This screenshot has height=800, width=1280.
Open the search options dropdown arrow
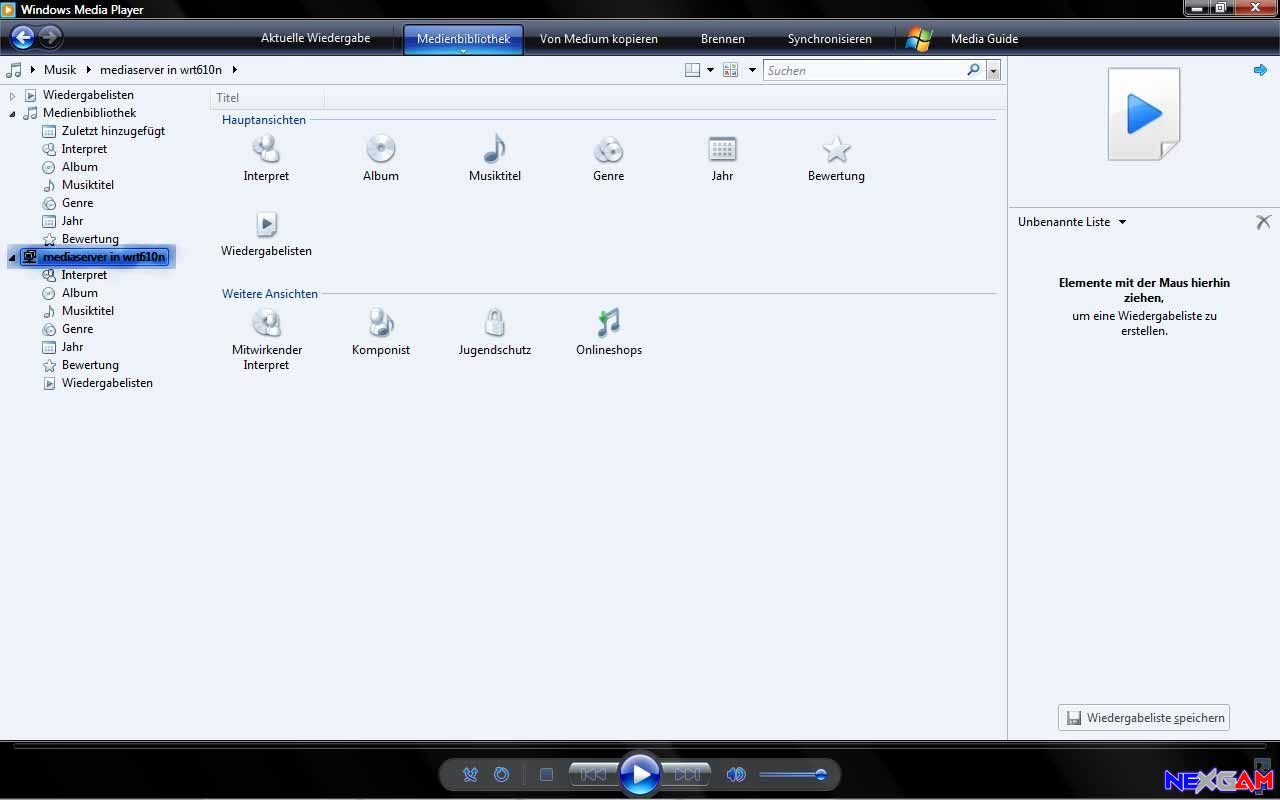(993, 71)
